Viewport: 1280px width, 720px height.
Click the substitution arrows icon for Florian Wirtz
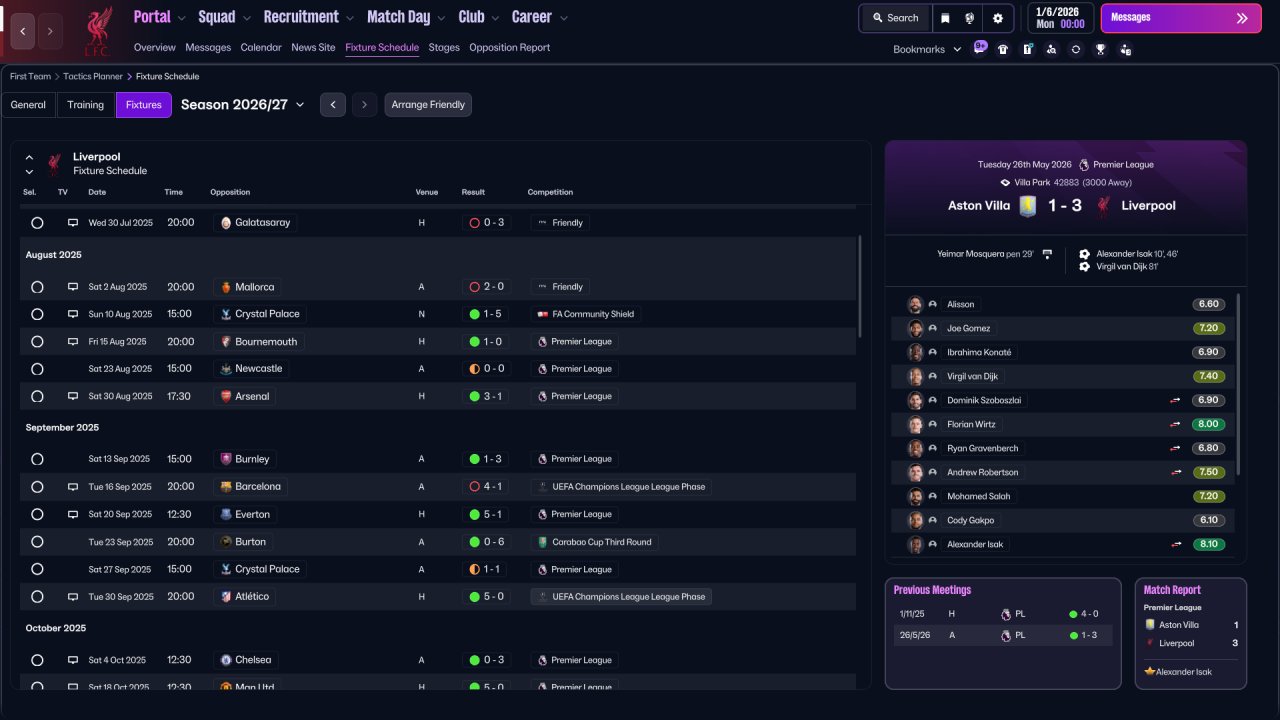tap(1176, 424)
